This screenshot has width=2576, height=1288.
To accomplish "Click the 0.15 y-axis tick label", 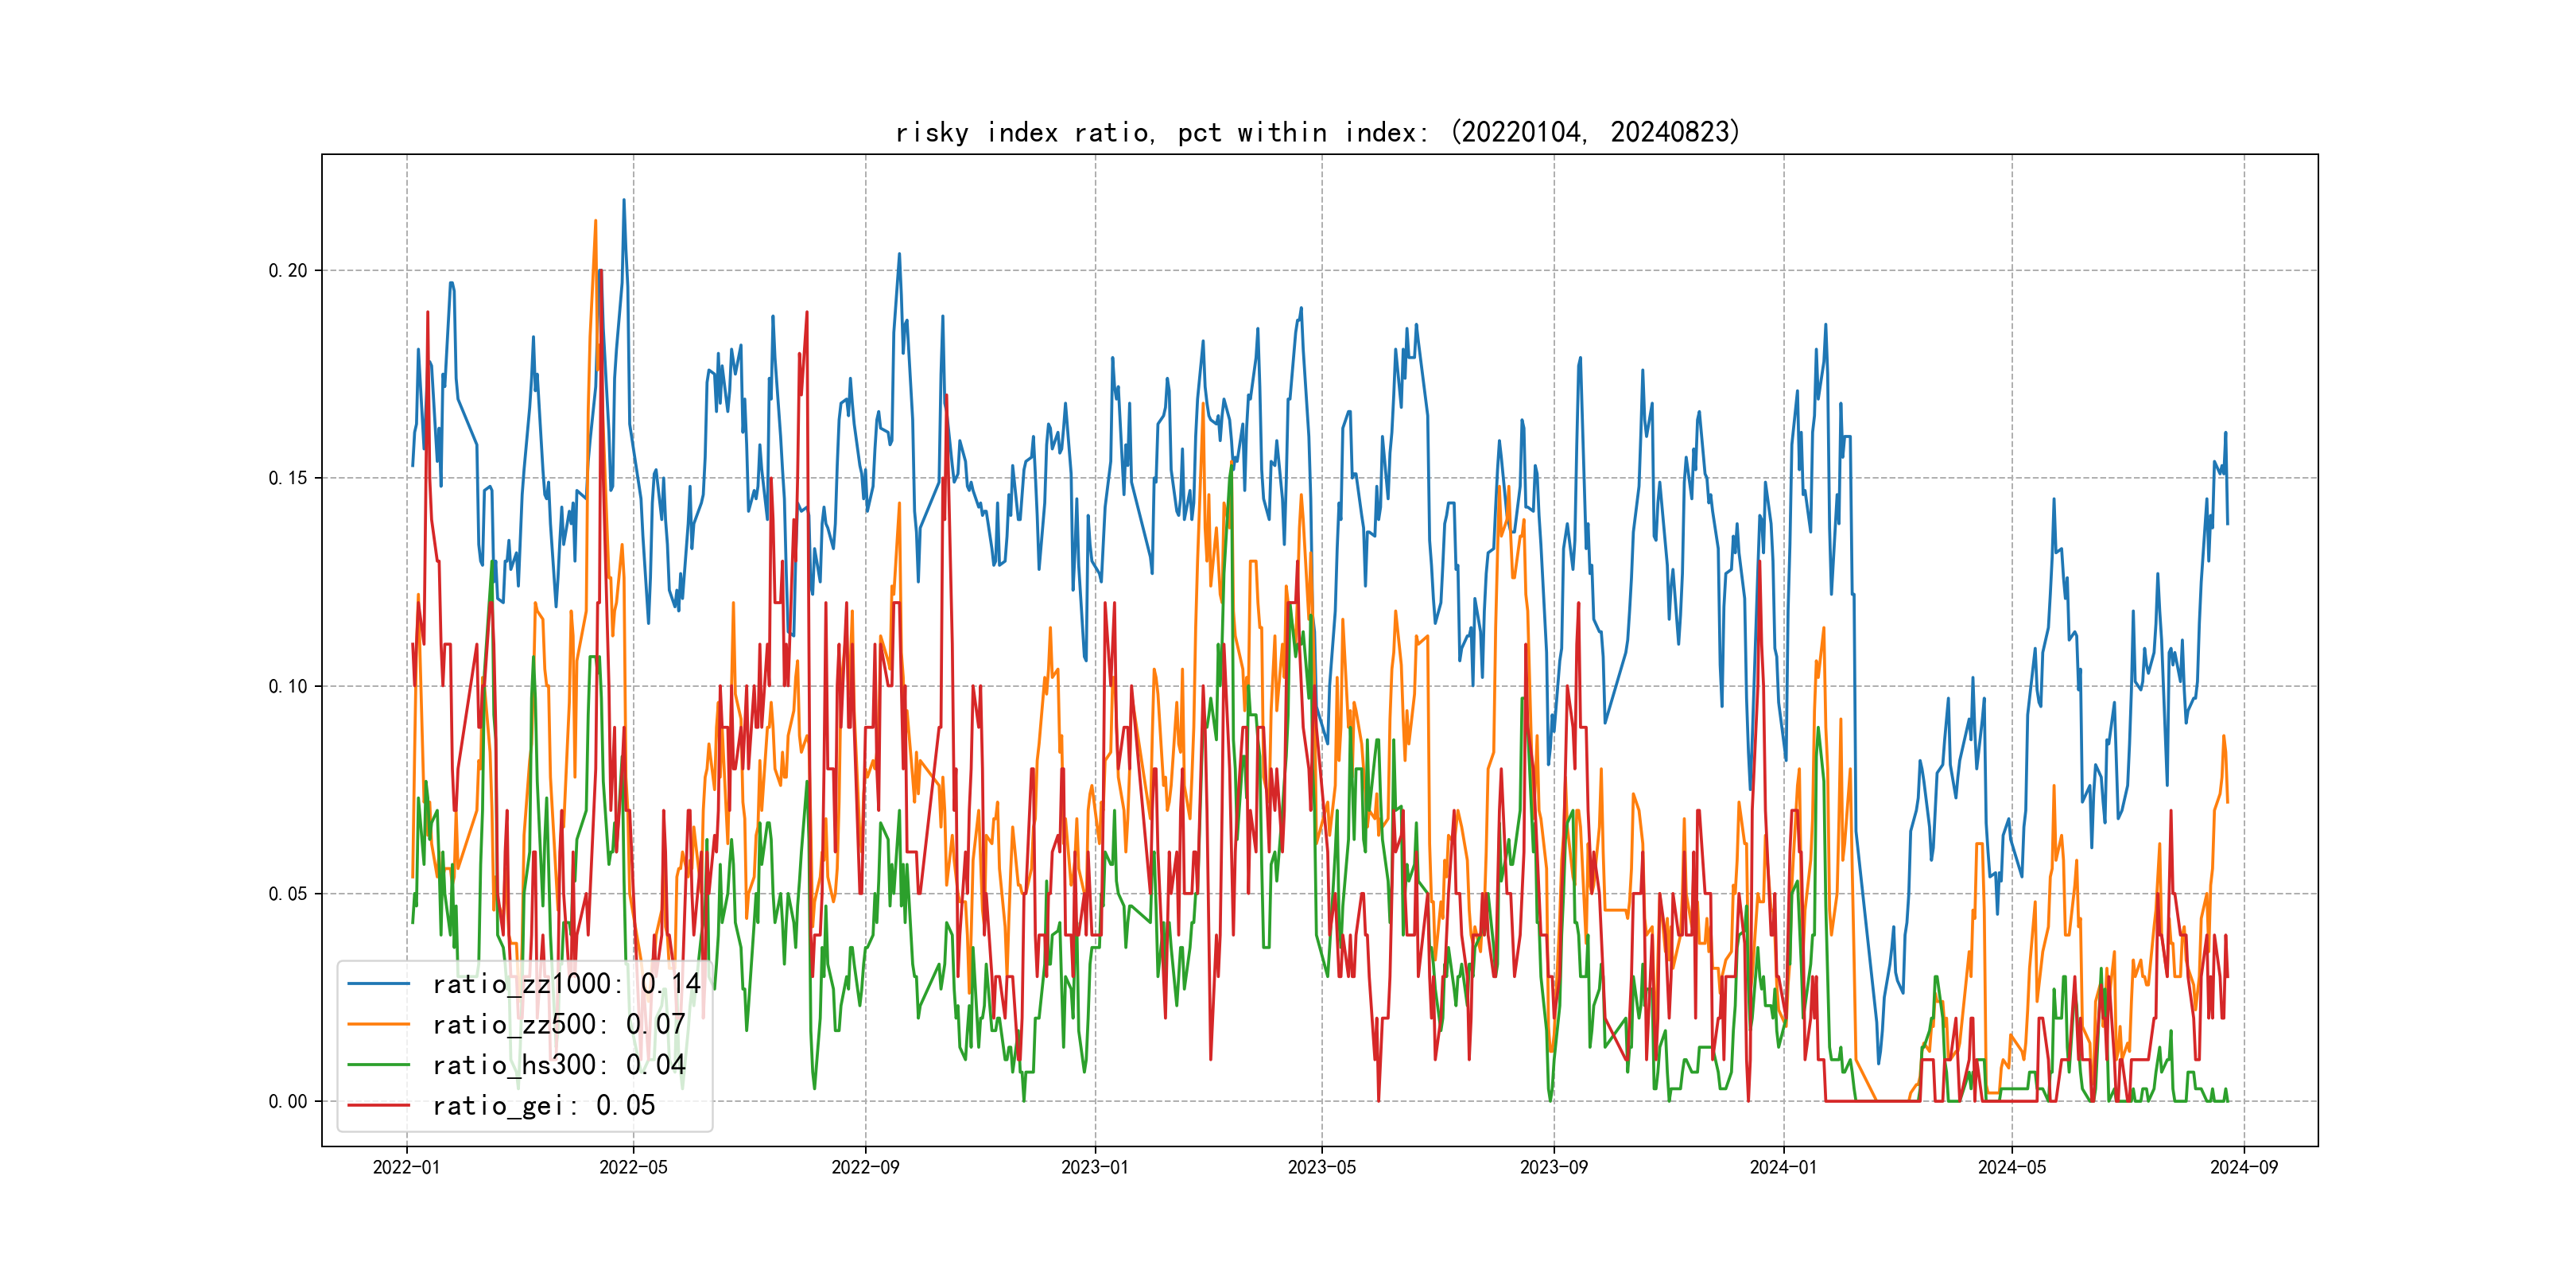I will pyautogui.click(x=287, y=478).
